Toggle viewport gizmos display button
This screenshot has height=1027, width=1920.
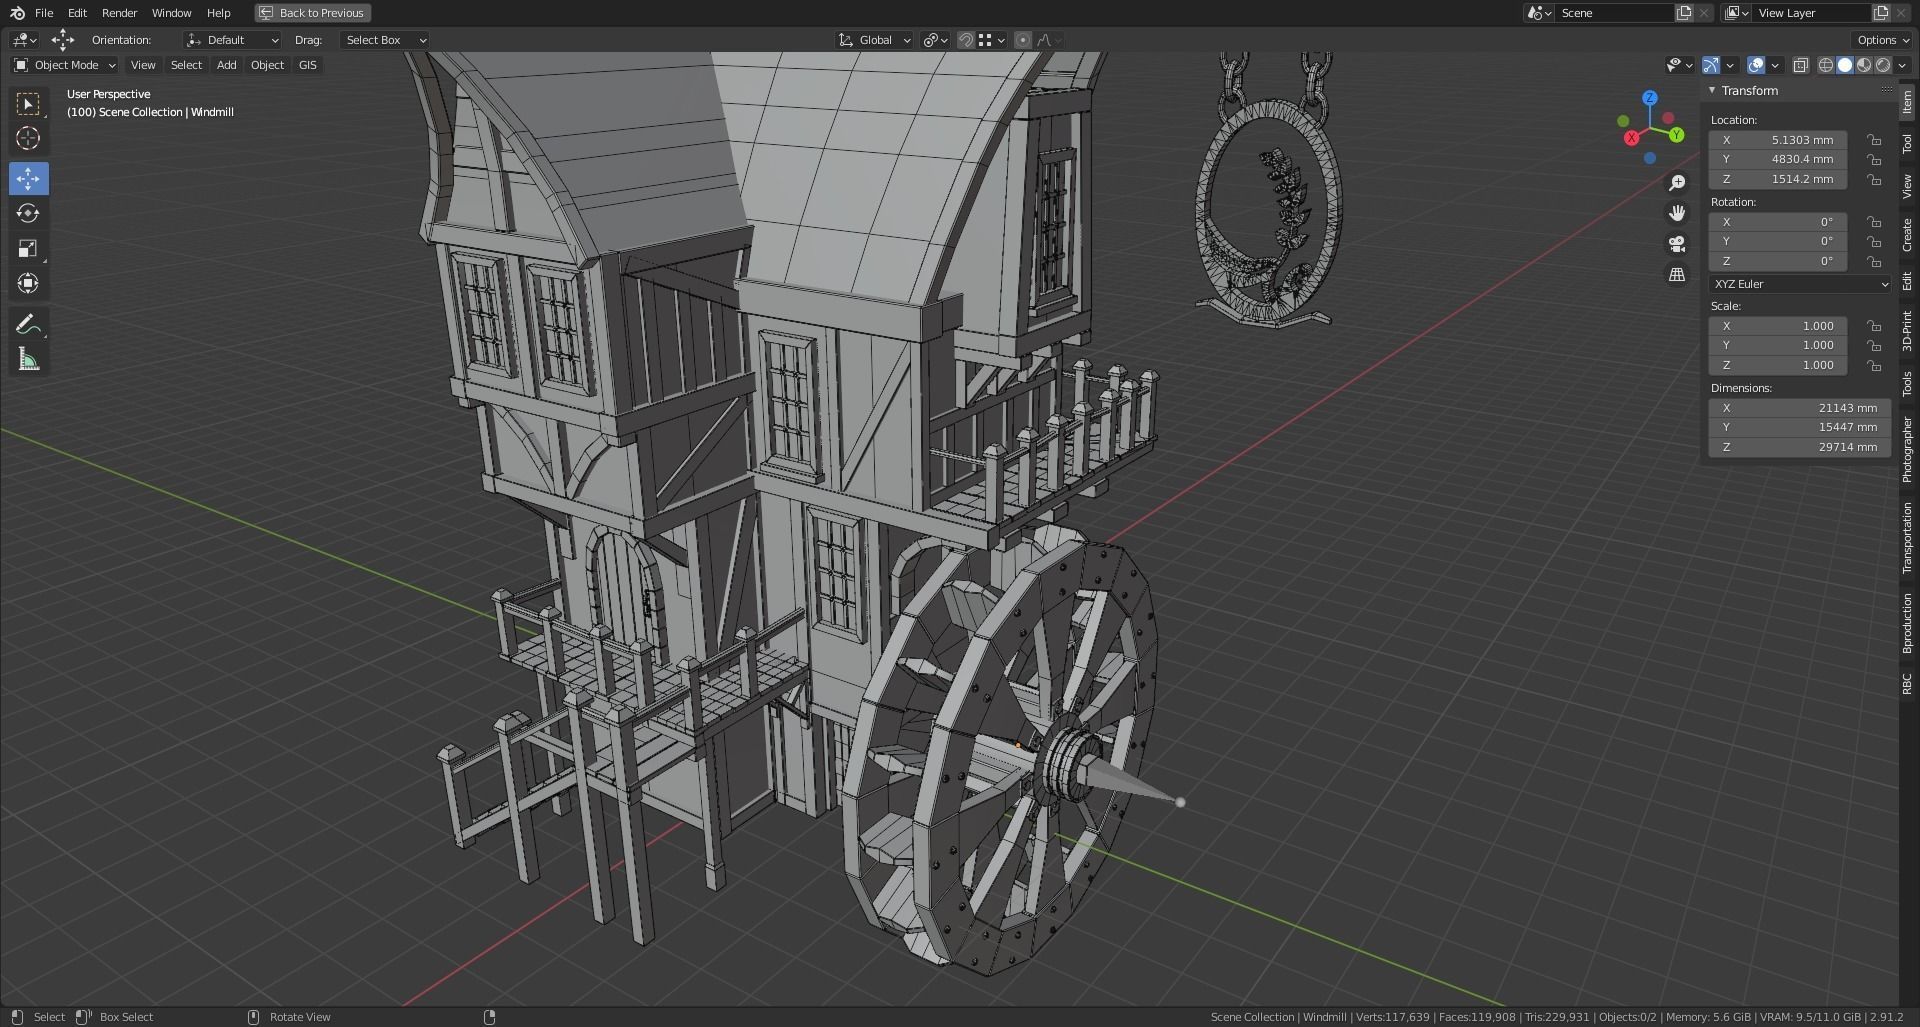click(1711, 65)
